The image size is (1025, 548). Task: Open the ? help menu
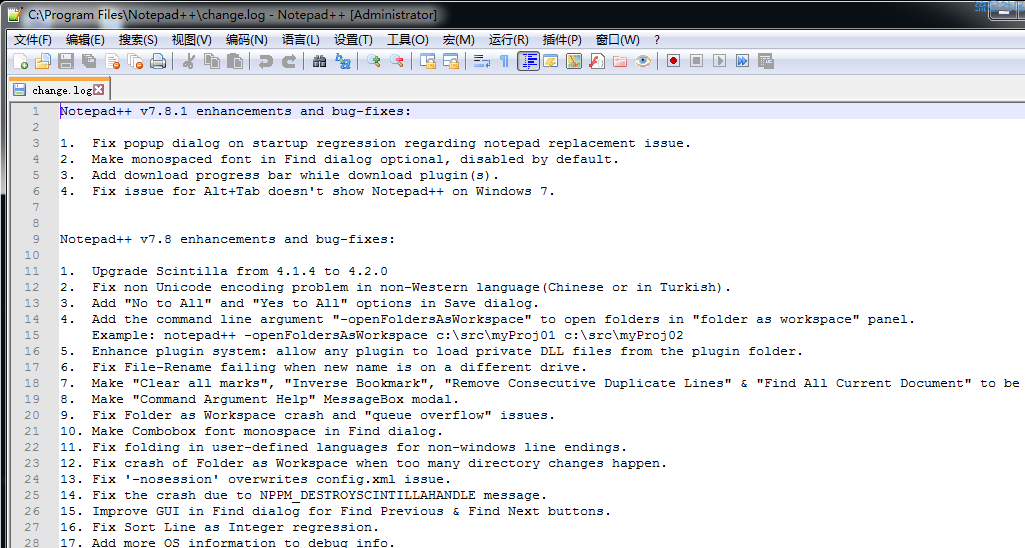657,40
